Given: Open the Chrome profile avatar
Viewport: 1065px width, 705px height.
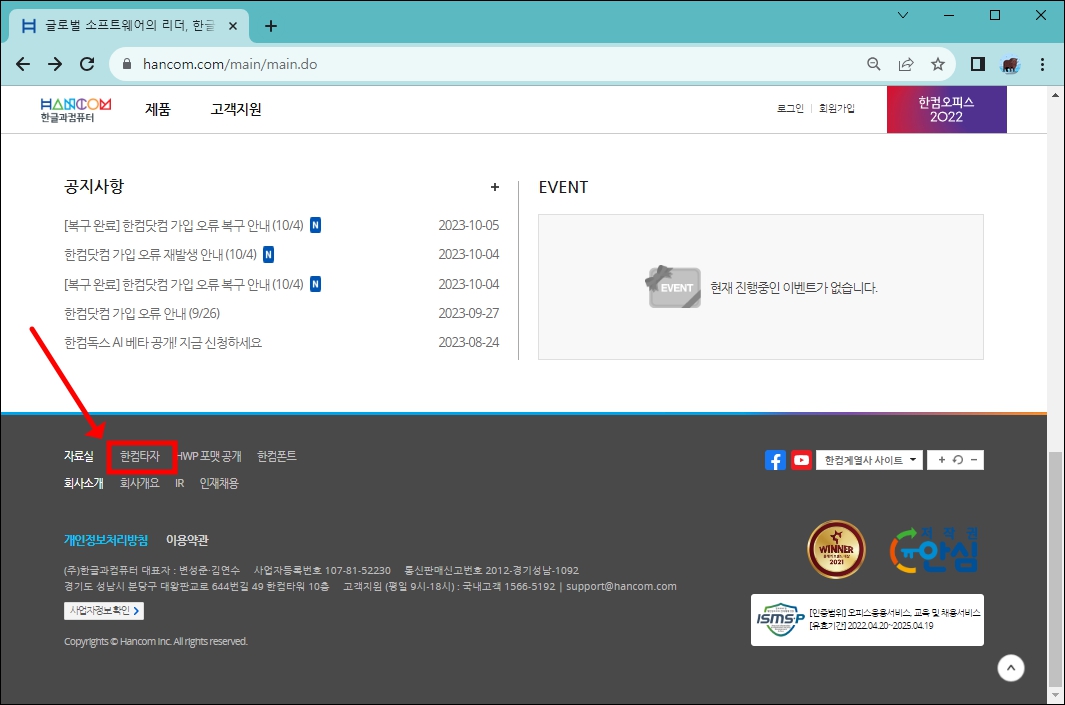Looking at the screenshot, I should click(x=1010, y=65).
